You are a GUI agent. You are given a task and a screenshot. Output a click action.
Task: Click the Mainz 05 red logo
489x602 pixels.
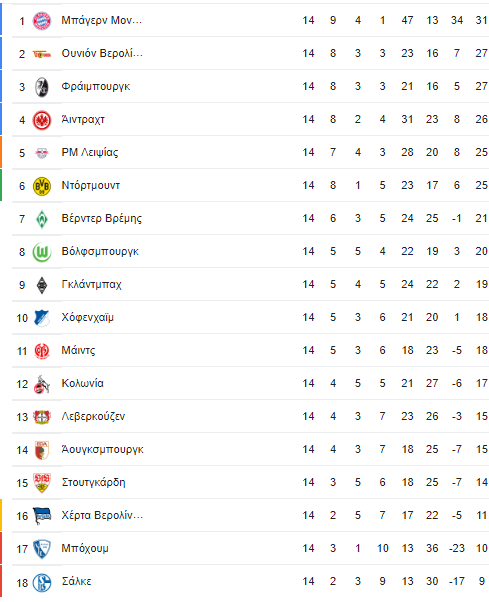(x=41, y=351)
